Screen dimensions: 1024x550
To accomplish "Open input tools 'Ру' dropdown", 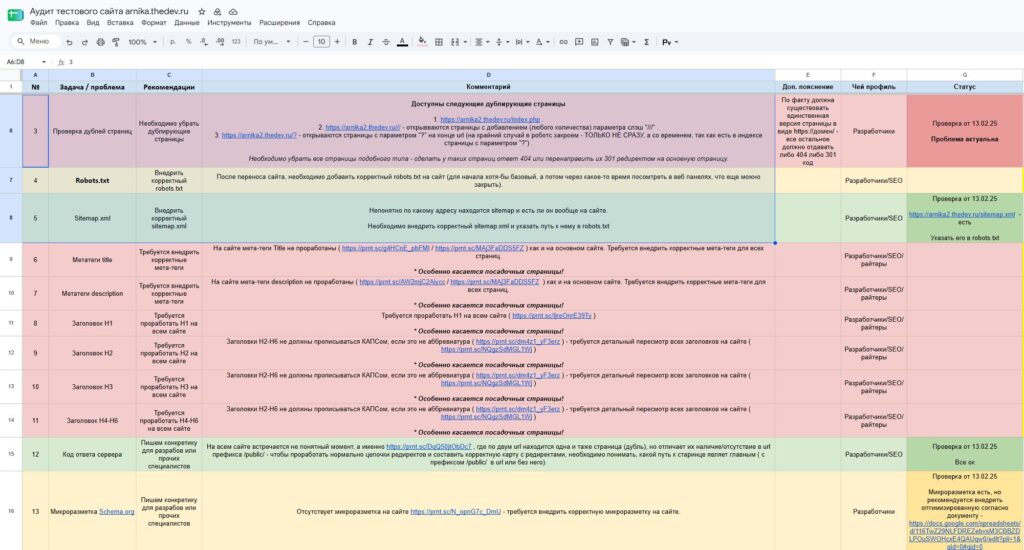I will [x=670, y=42].
